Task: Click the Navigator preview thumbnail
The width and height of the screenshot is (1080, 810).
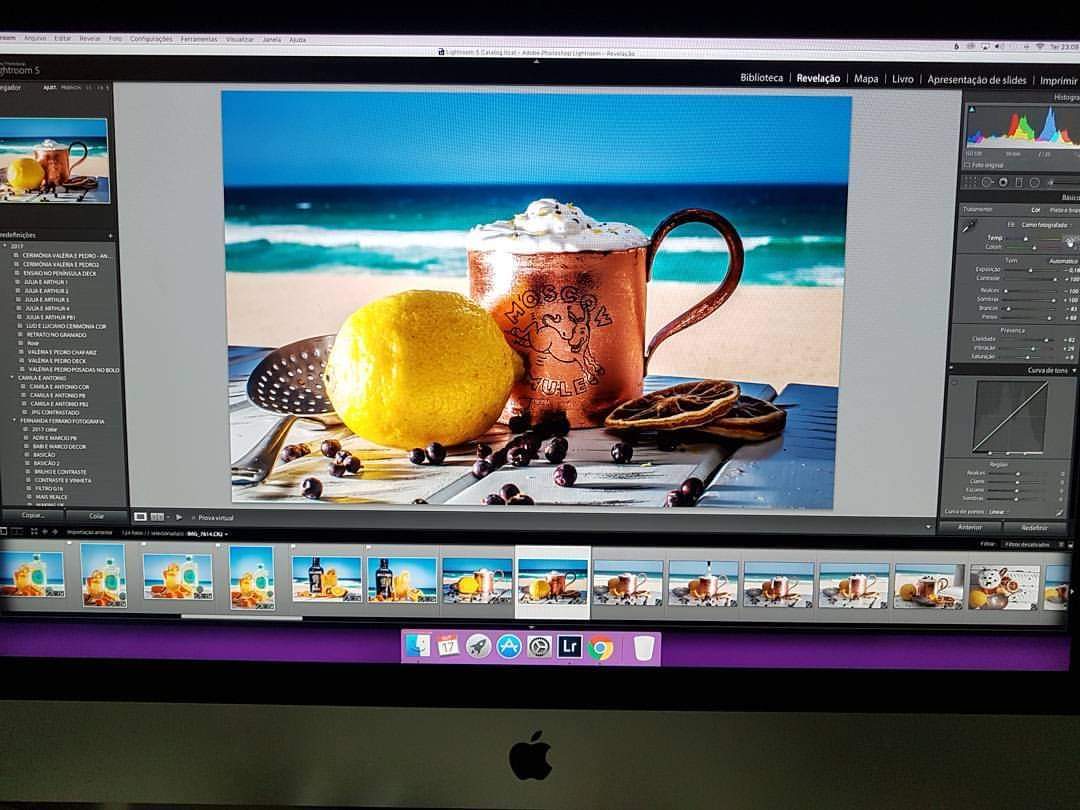Action: 54,160
